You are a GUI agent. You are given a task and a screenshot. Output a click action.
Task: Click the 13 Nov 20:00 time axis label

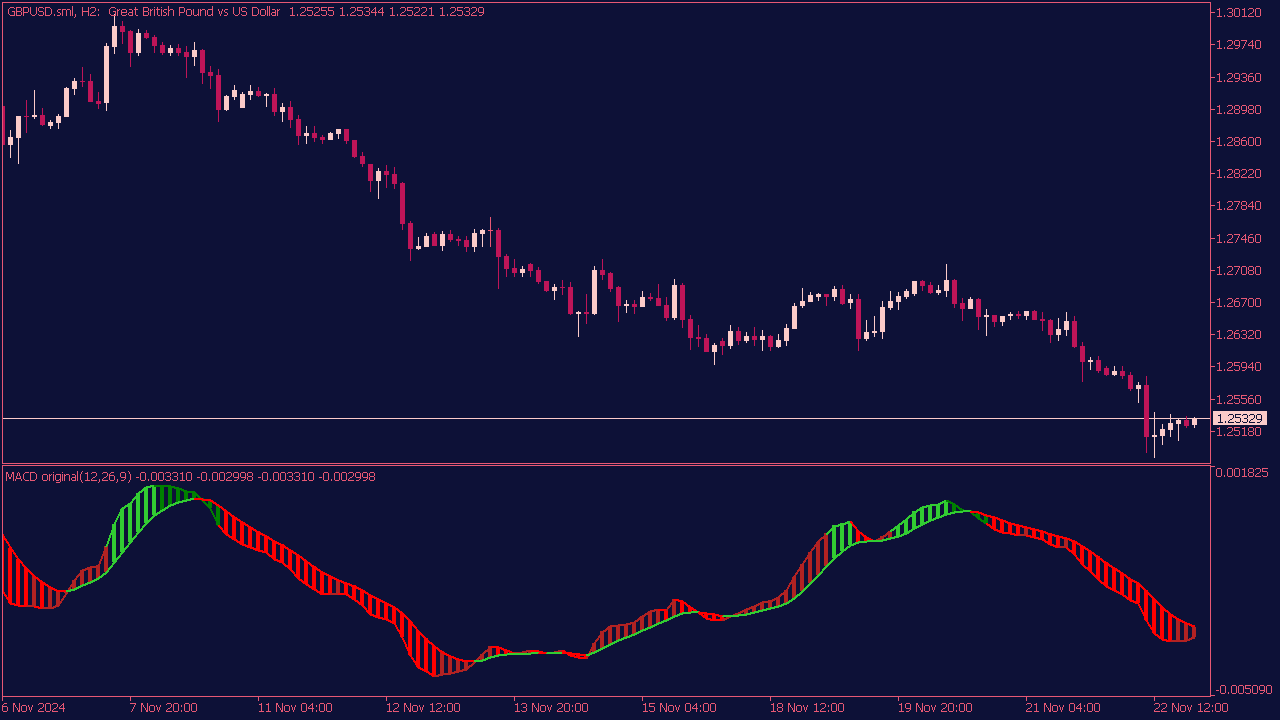(x=551, y=707)
